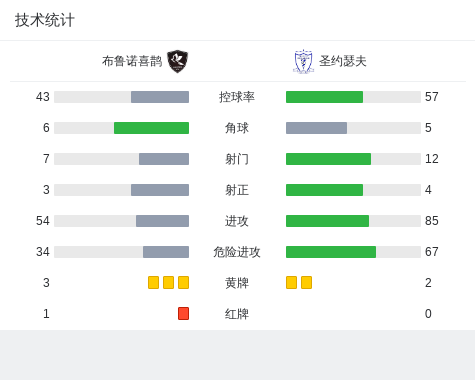This screenshot has width=475, height=380.
Task: Click the first yellow card of 圣约瑟夫
Action: (291, 282)
